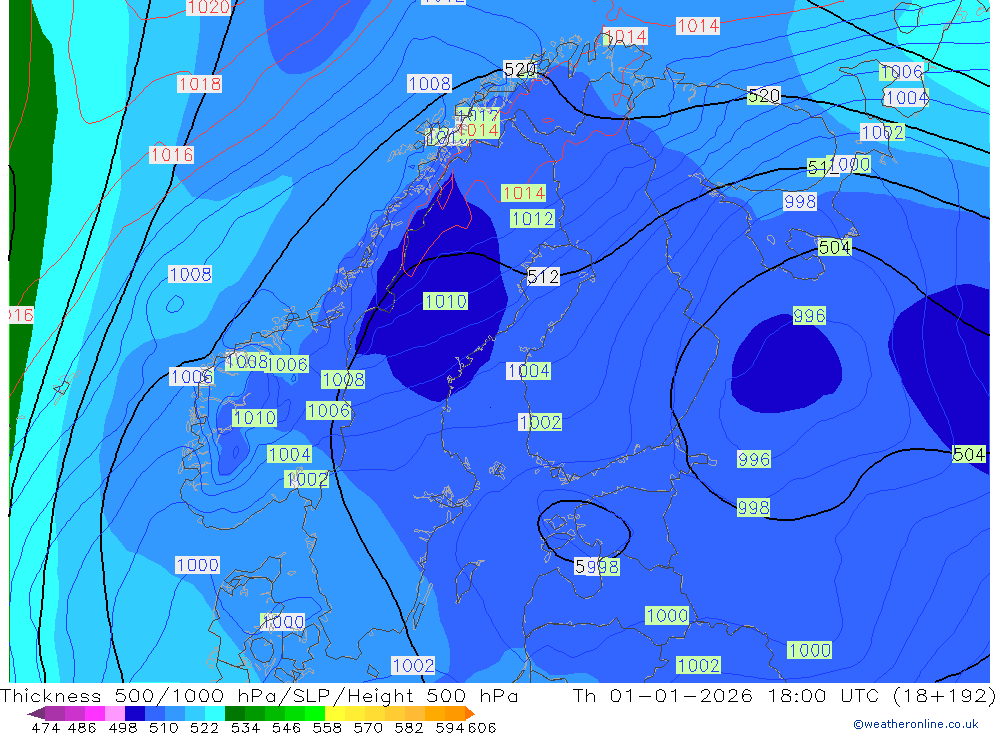
Task: Click the light pink legend swatch
Action: coord(115,713)
